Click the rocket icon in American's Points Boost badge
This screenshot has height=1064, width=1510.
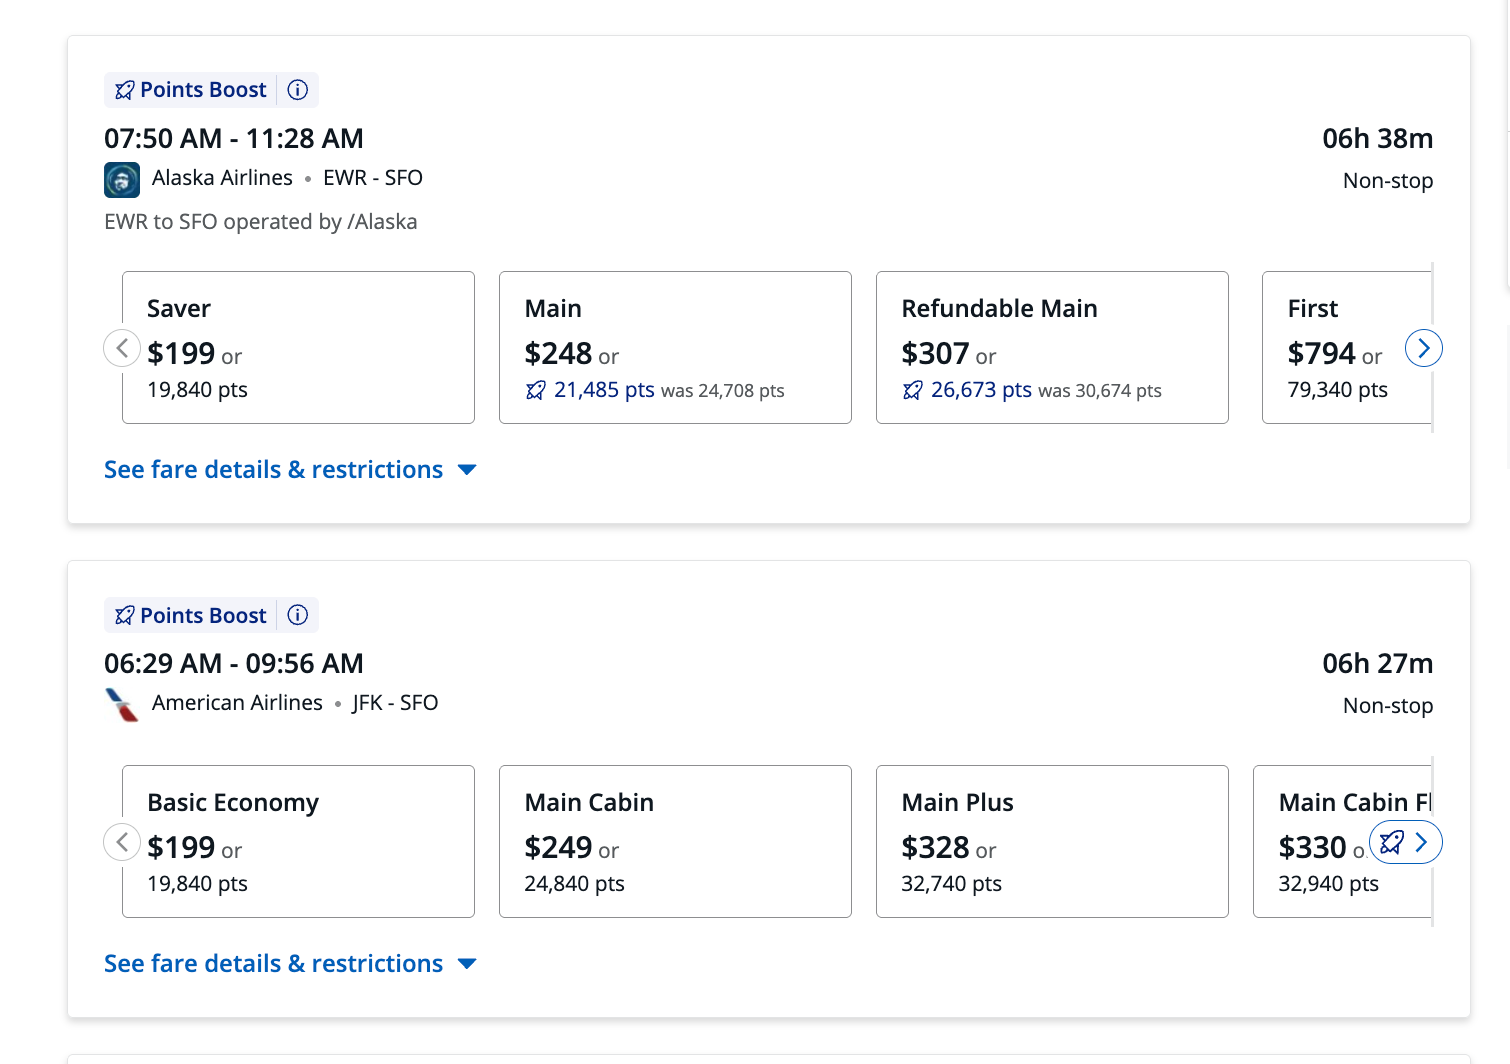(125, 615)
